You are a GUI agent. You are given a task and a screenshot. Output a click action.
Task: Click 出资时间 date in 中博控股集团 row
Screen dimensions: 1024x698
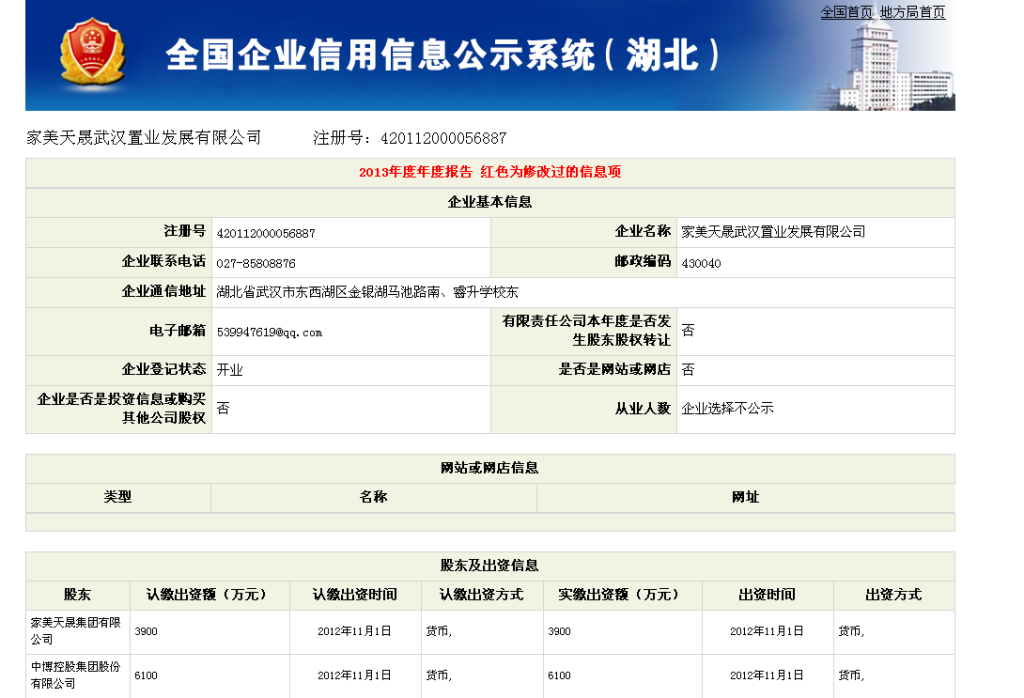pyautogui.click(x=767, y=675)
